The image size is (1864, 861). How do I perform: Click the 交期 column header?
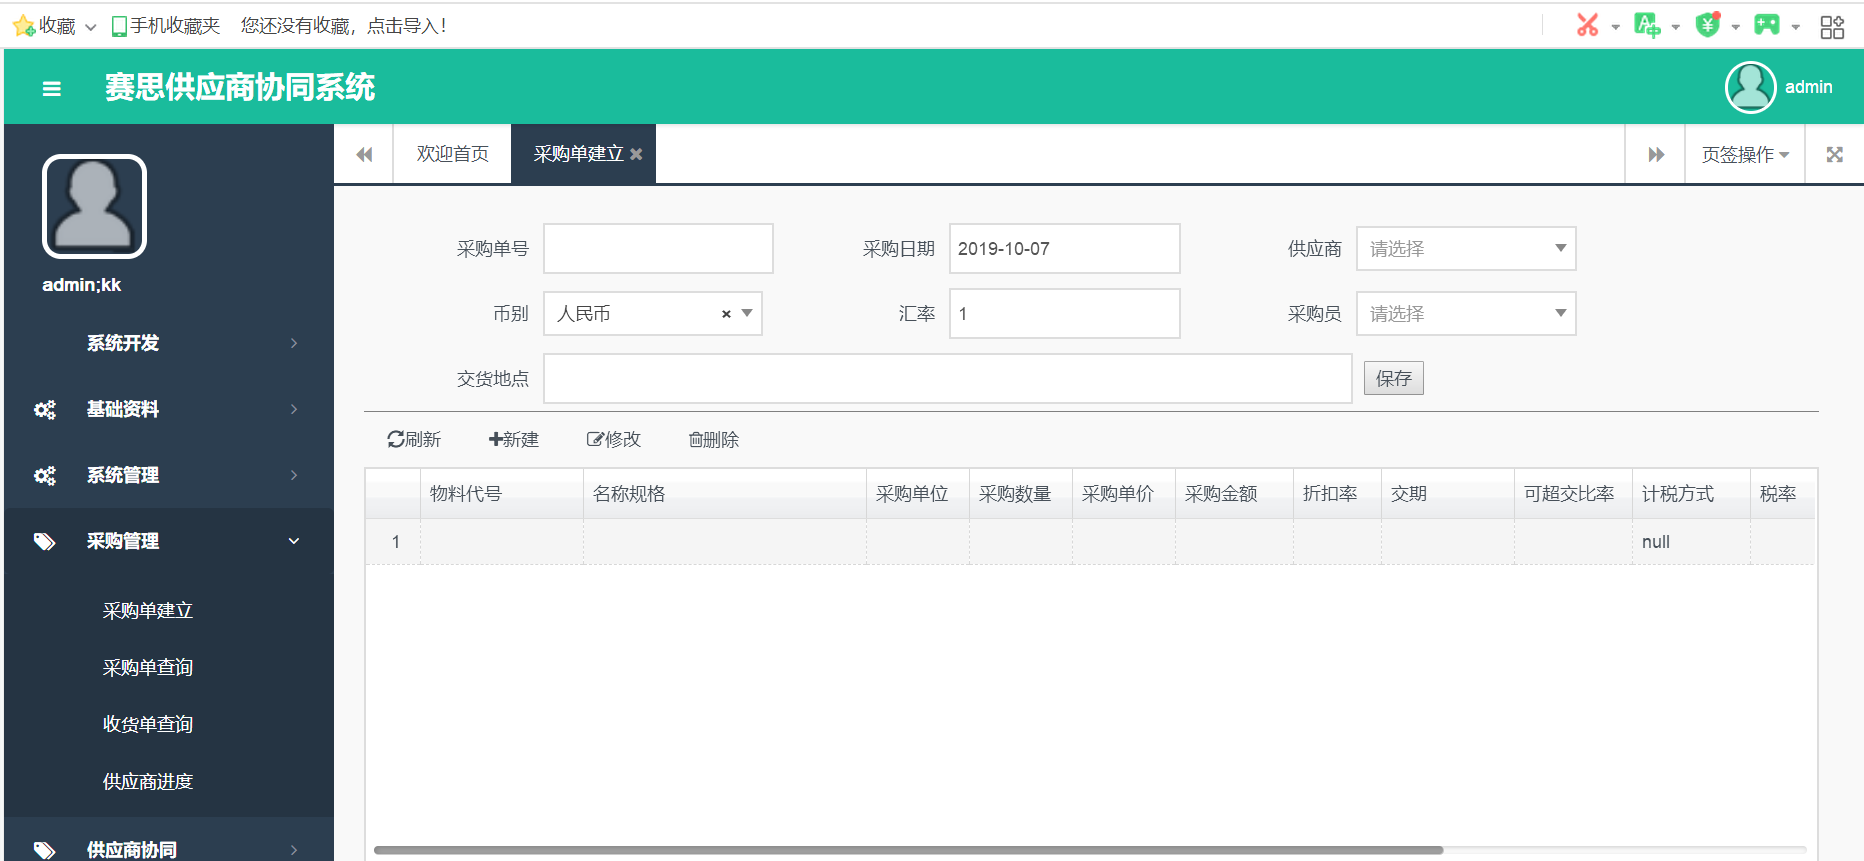click(x=1448, y=494)
